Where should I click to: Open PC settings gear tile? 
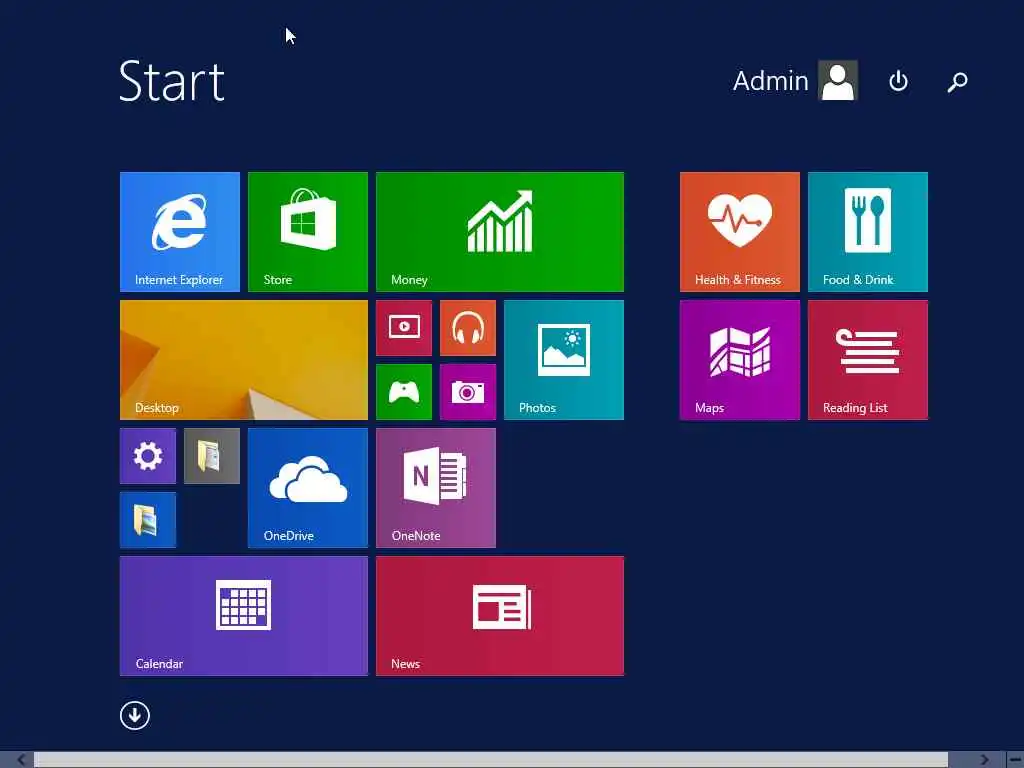[148, 456]
